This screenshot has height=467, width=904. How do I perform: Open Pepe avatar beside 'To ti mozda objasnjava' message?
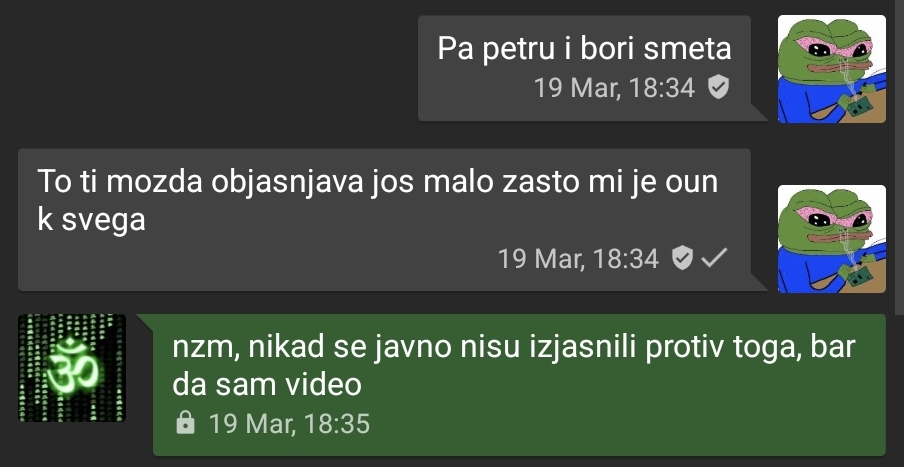point(831,239)
